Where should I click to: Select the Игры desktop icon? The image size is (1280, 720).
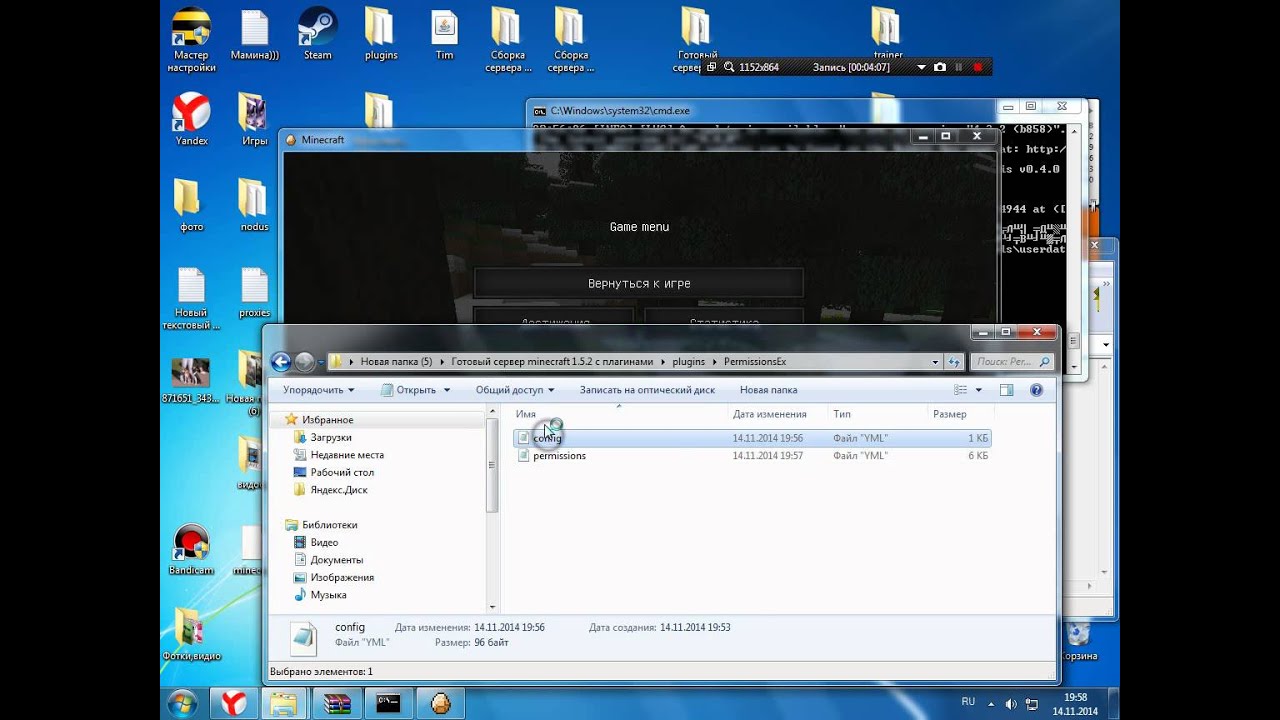click(254, 120)
